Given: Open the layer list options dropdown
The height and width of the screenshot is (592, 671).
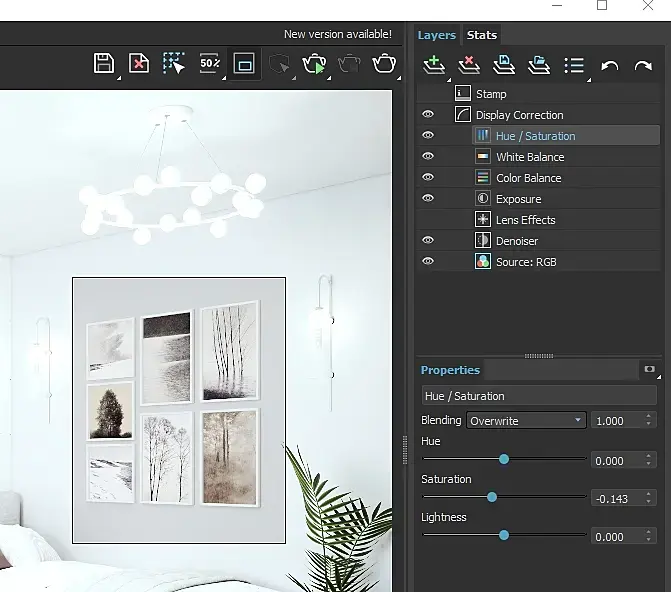Looking at the screenshot, I should click(574, 65).
